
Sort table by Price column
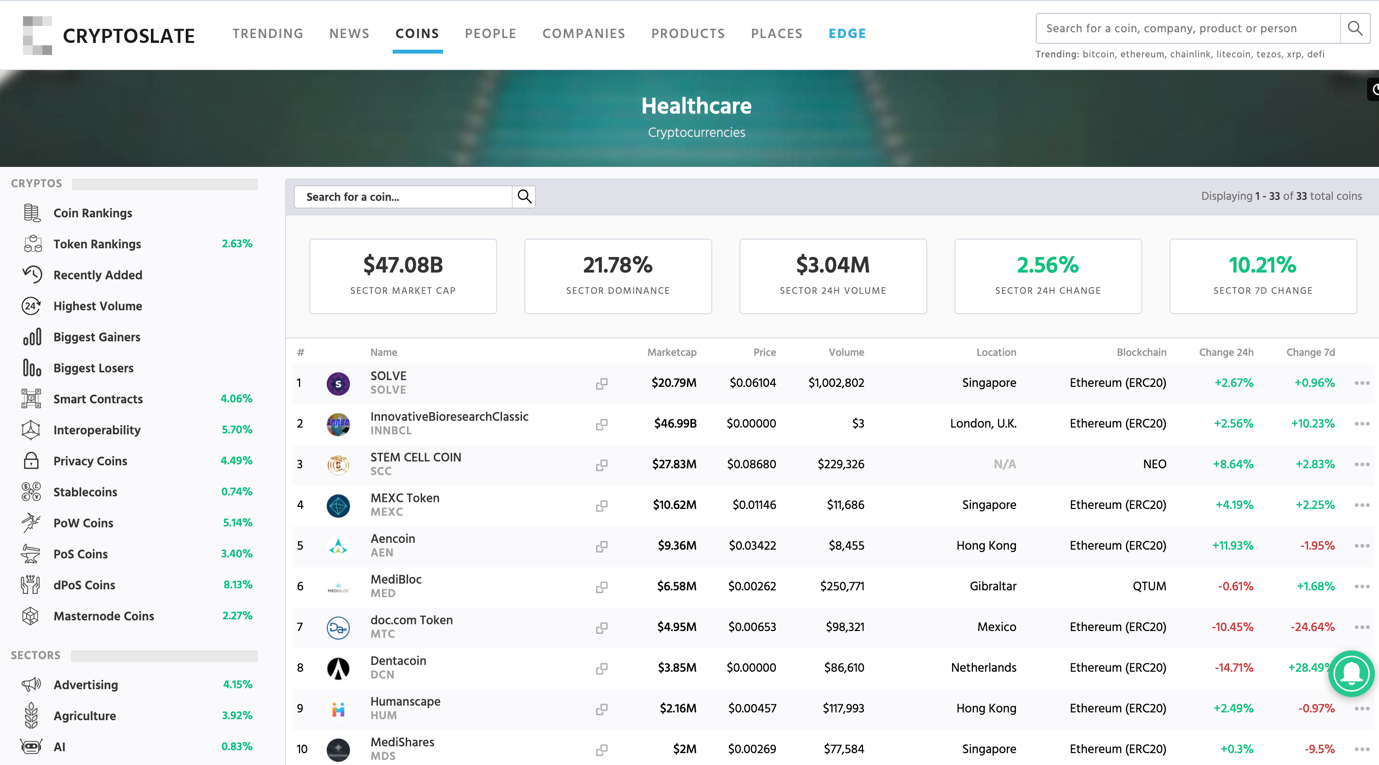click(764, 352)
